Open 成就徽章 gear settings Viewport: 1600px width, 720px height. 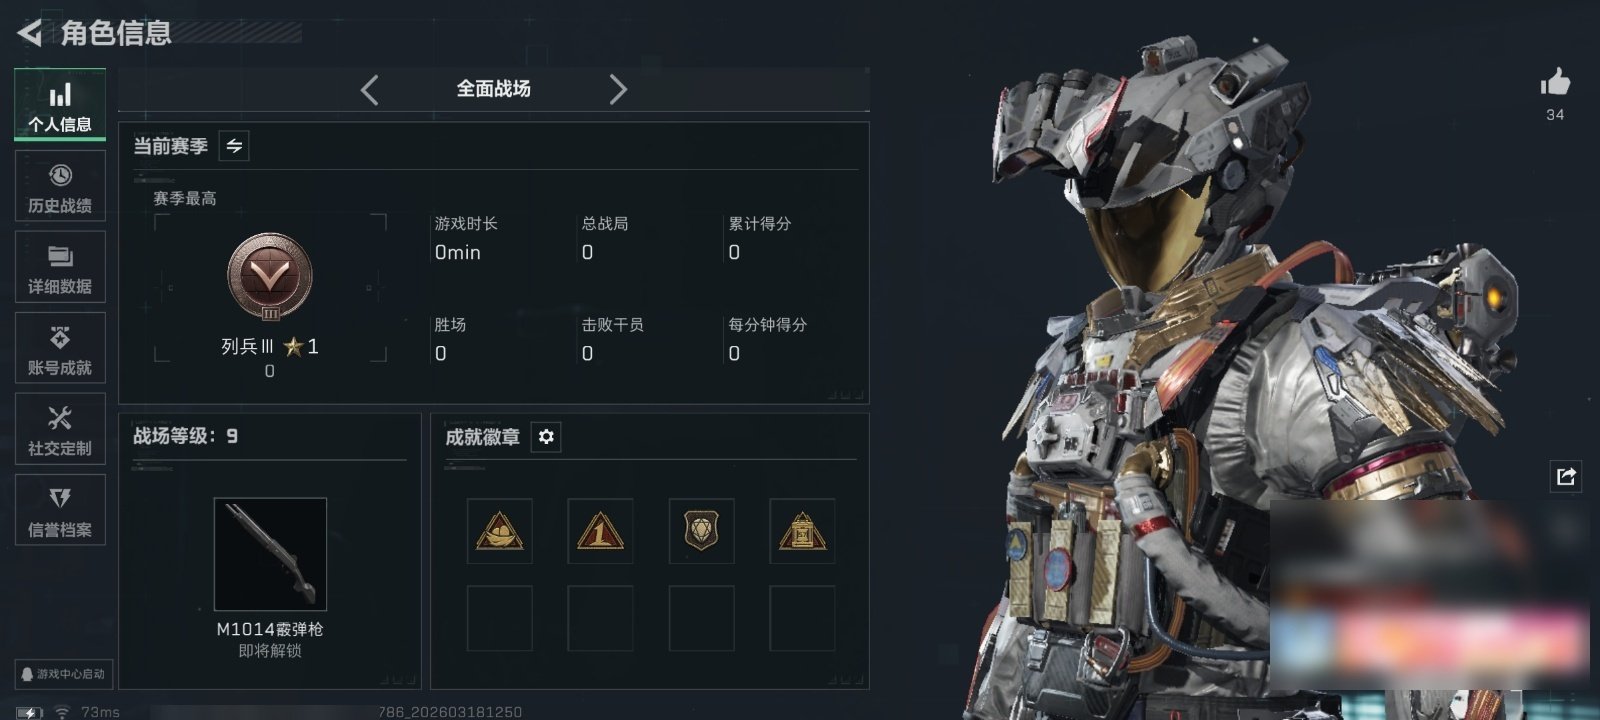[546, 437]
